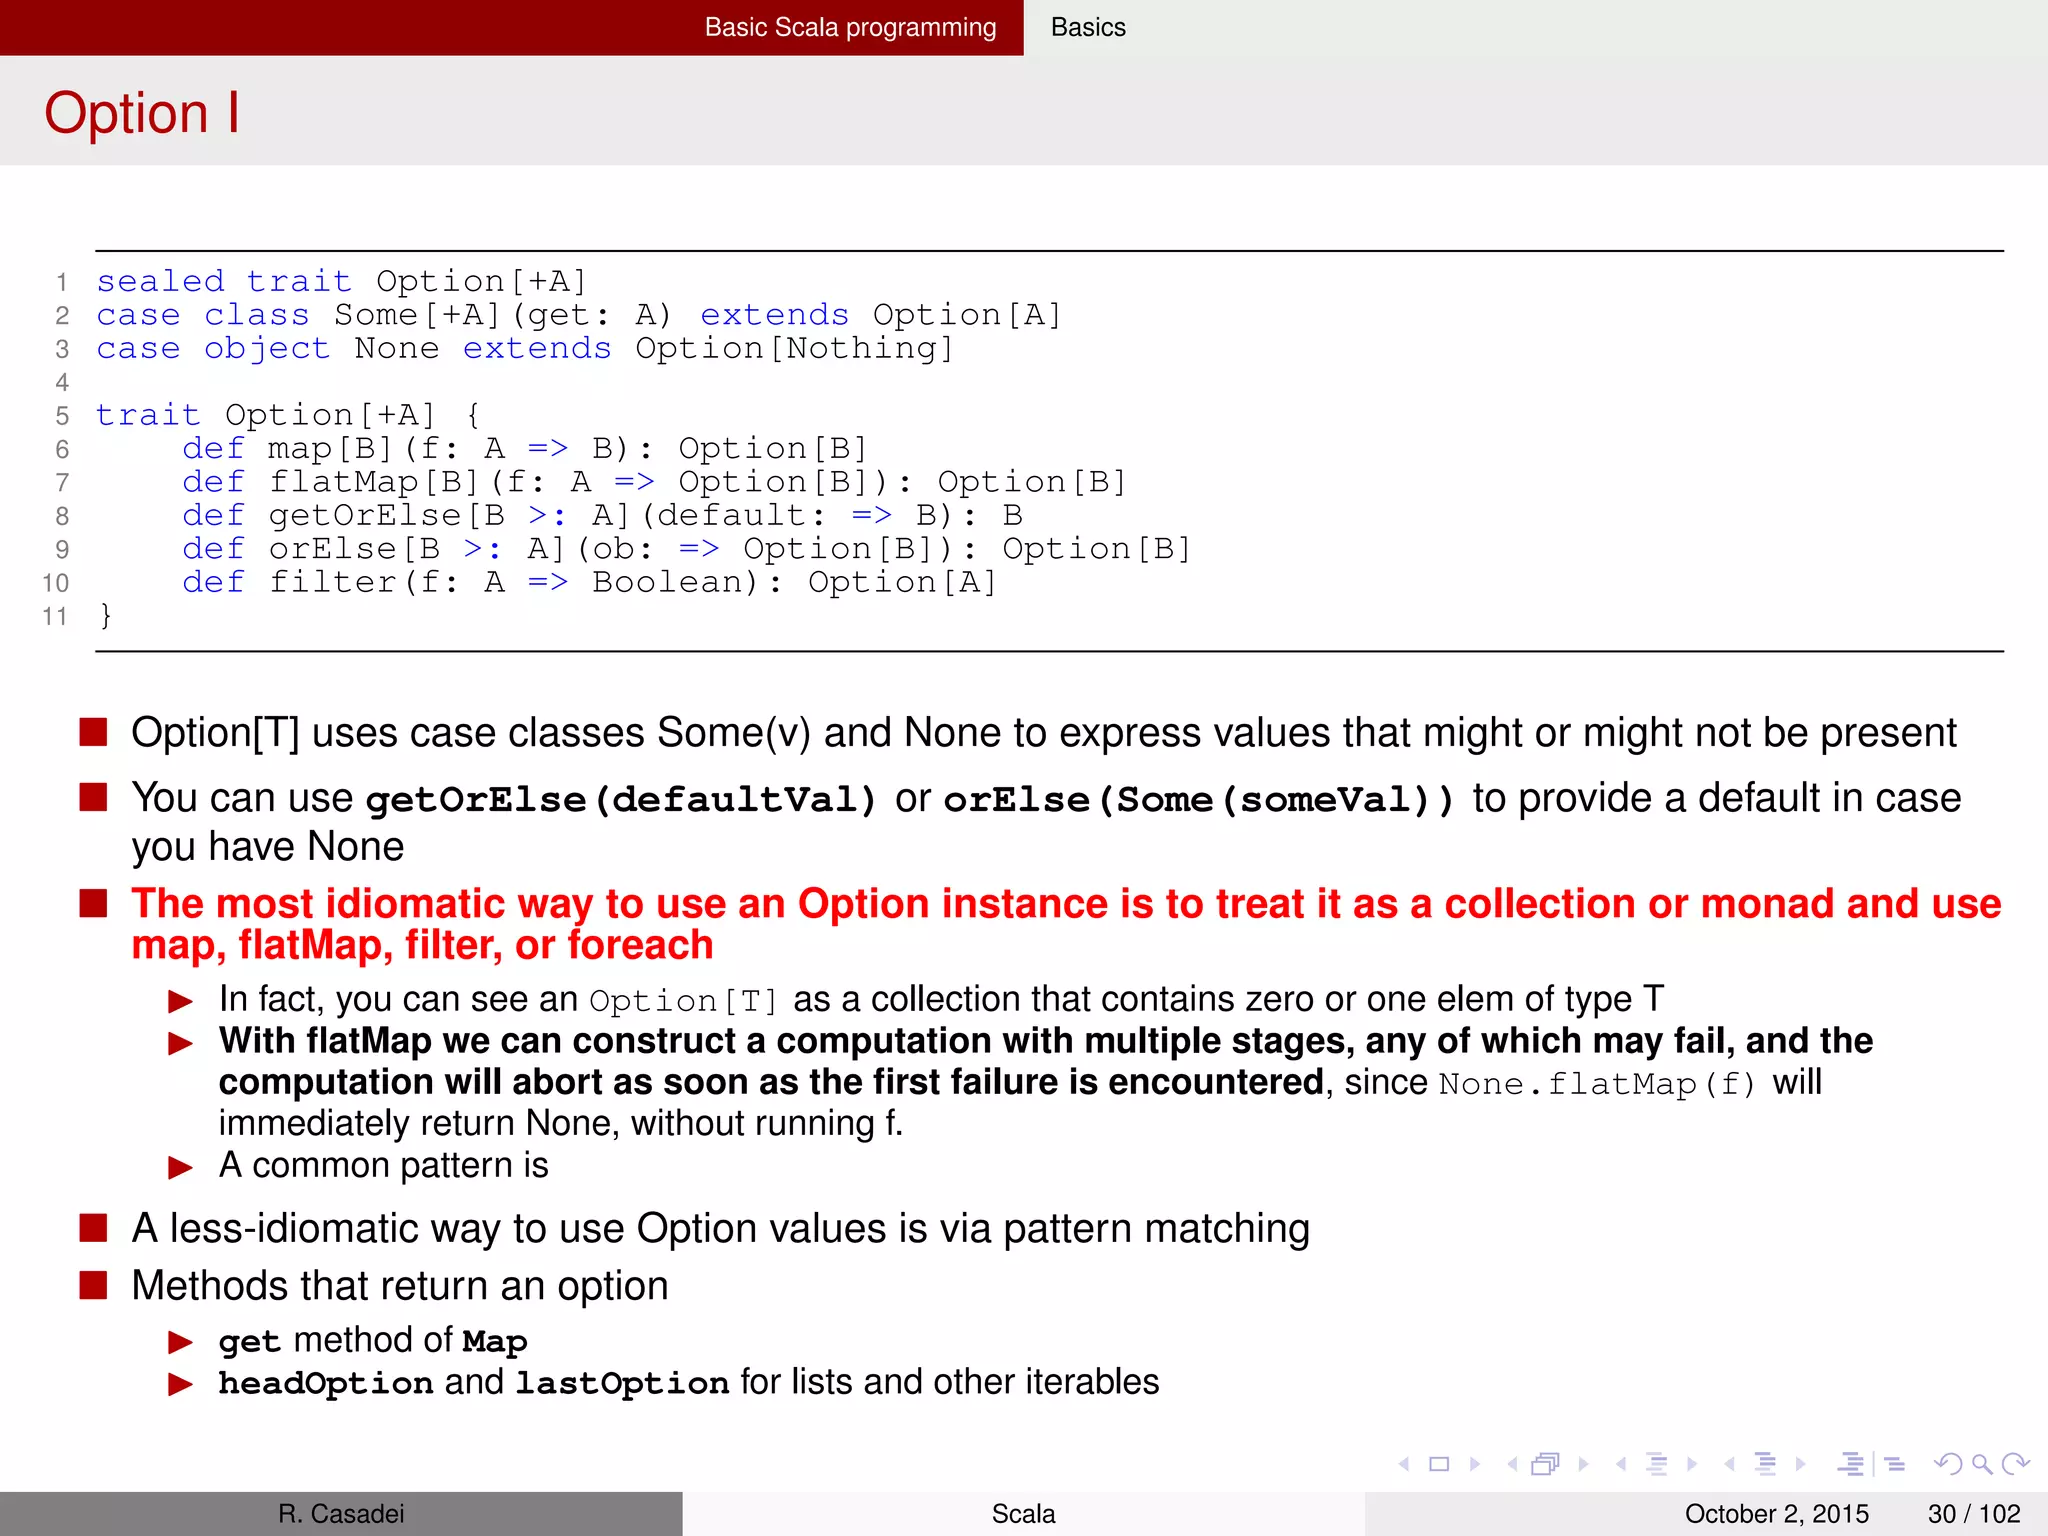Go to previous slide arrow in navigation bar
Image resolution: width=2048 pixels, height=1536 pixels.
[x=1405, y=1464]
